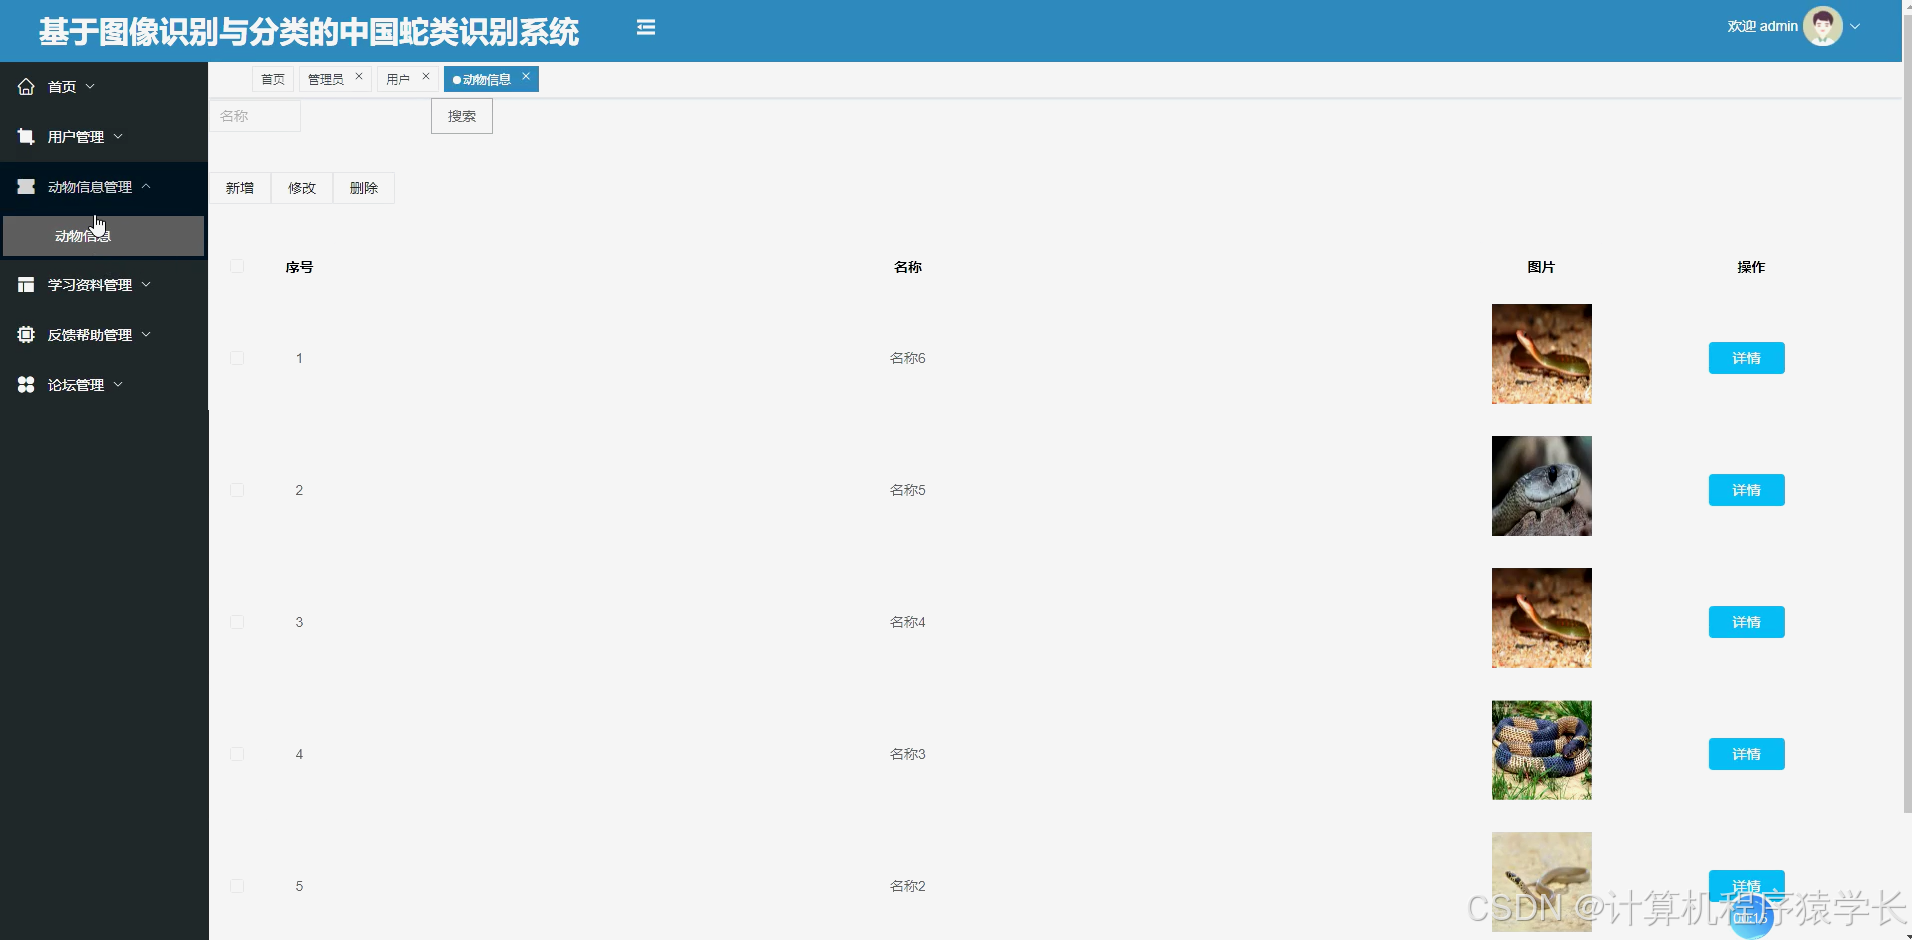Image resolution: width=1912 pixels, height=940 pixels.
Task: Click the 用户管理 icon in sidebar
Action: (x=26, y=136)
